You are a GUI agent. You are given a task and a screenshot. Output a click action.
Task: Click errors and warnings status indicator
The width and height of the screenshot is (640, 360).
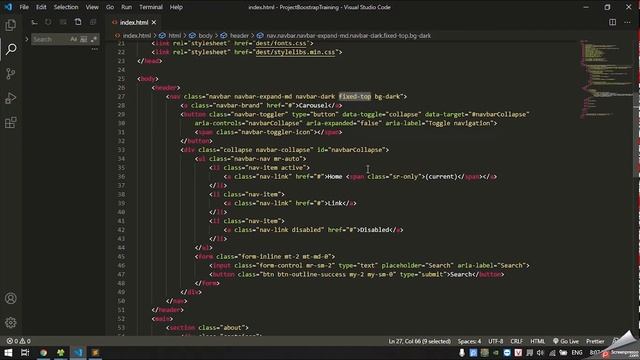tap(18, 341)
